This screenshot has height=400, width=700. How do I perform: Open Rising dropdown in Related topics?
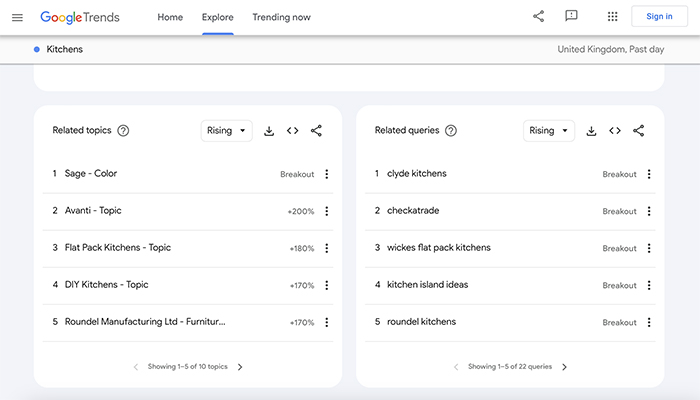[226, 131]
